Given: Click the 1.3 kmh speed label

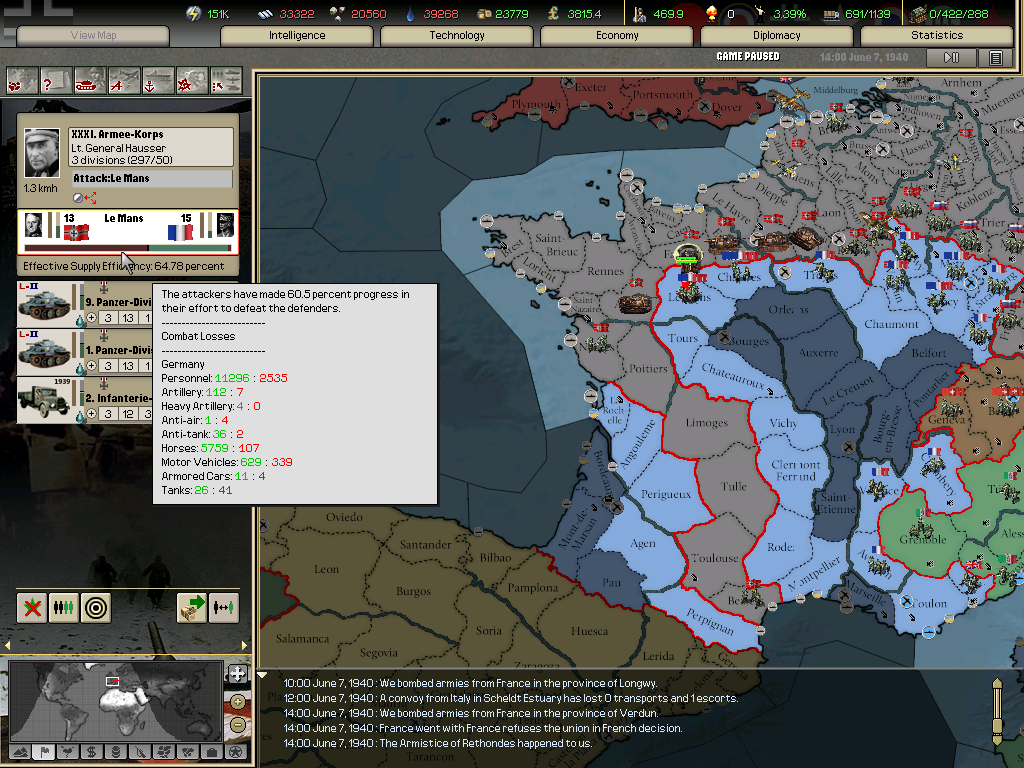Looking at the screenshot, I should (x=40, y=188).
